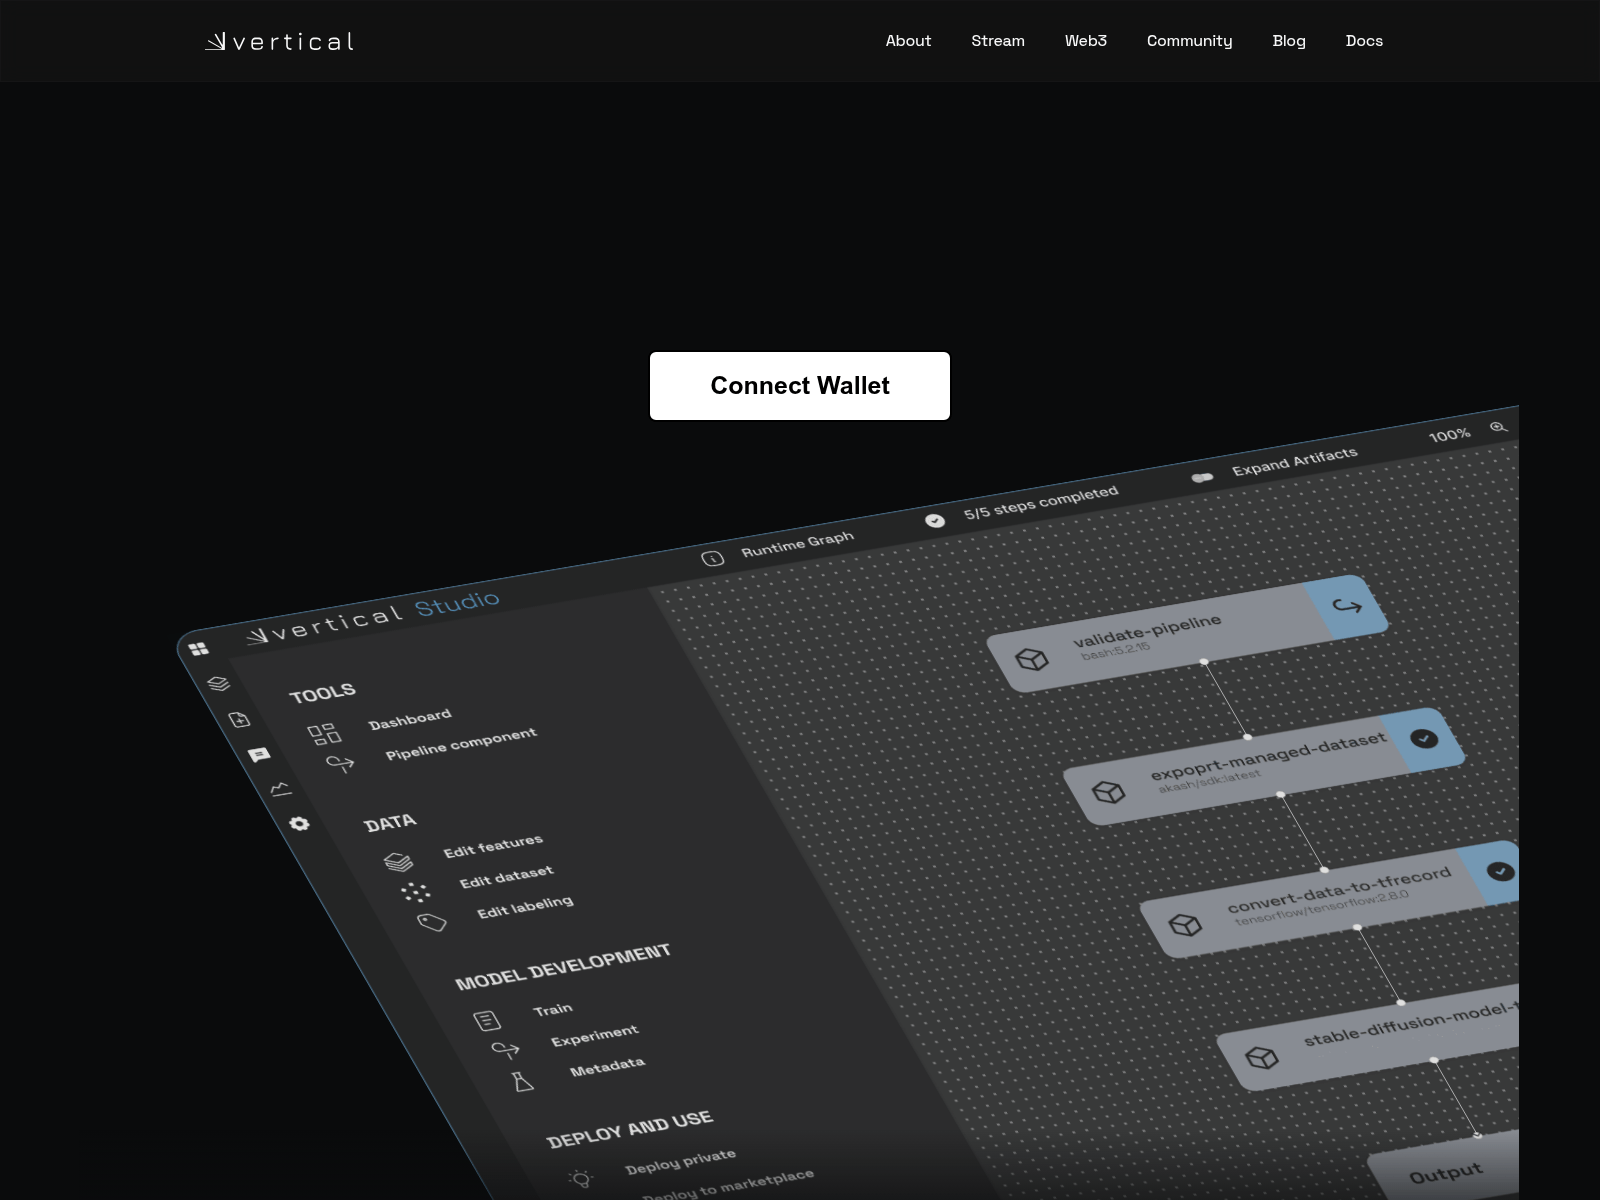The width and height of the screenshot is (1600, 1200).
Task: Click the Vertical Studio logo
Action: tap(373, 616)
